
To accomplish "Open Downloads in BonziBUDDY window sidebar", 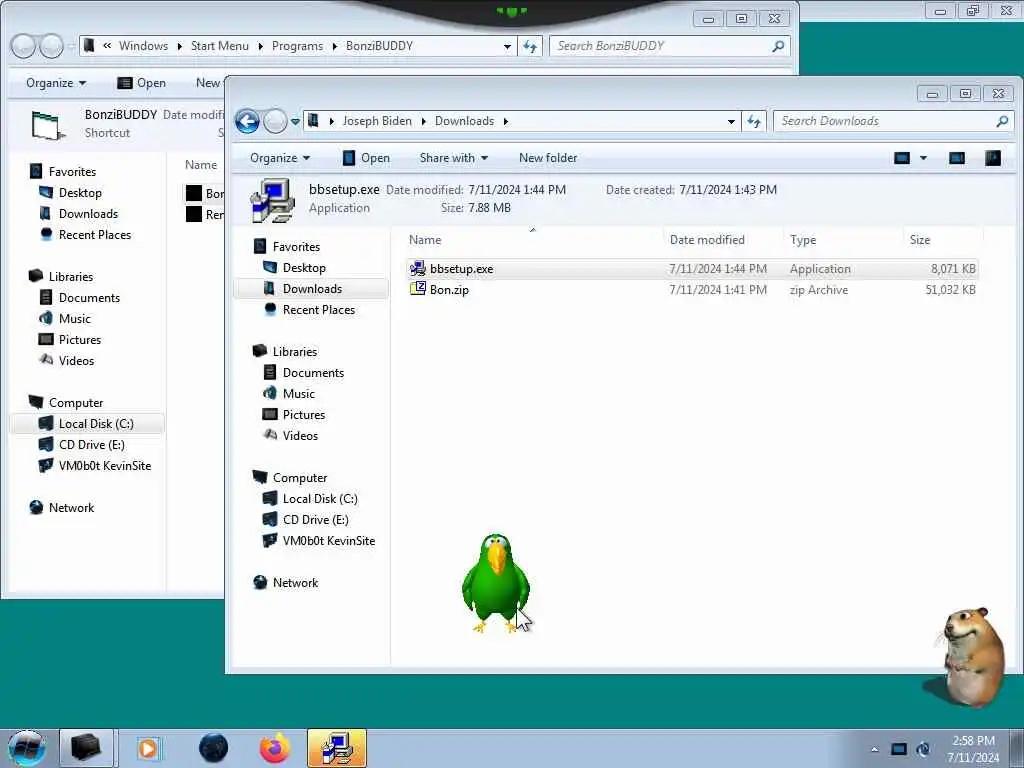I will click(88, 214).
